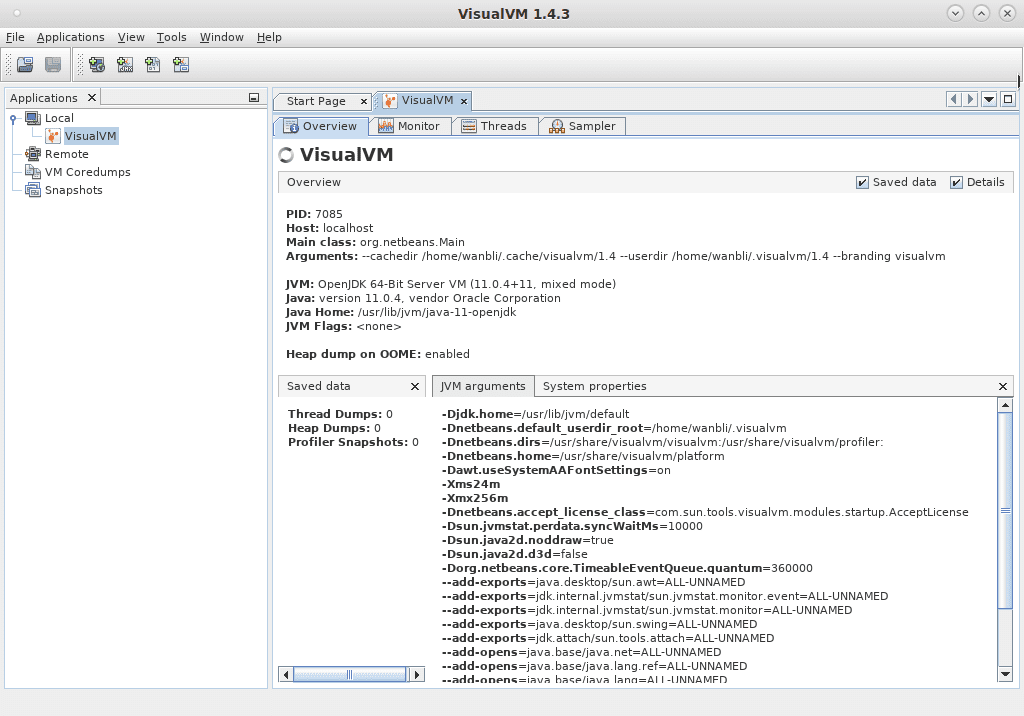Click the VisualVM application icon in tree
The image size is (1024, 716).
(53, 136)
